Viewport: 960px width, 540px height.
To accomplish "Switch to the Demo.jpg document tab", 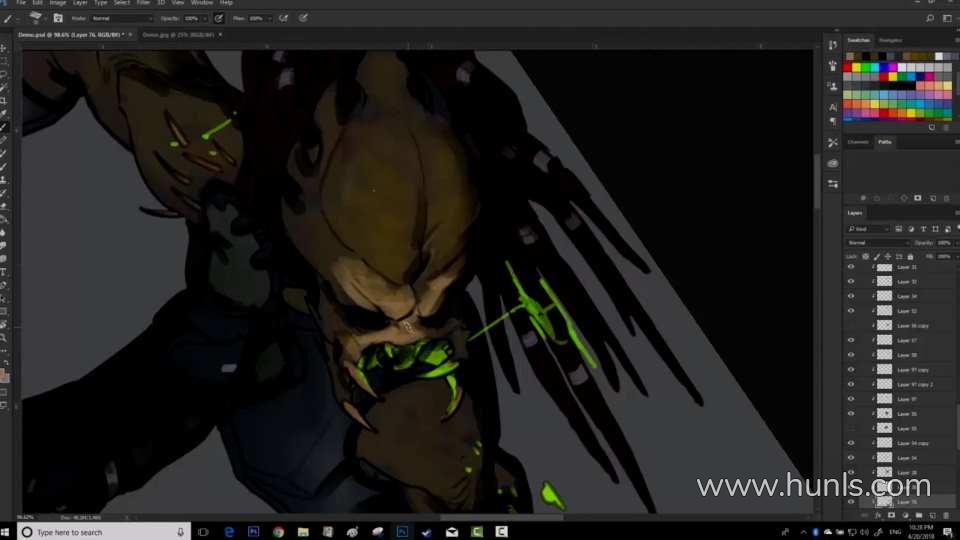I will [x=178, y=35].
